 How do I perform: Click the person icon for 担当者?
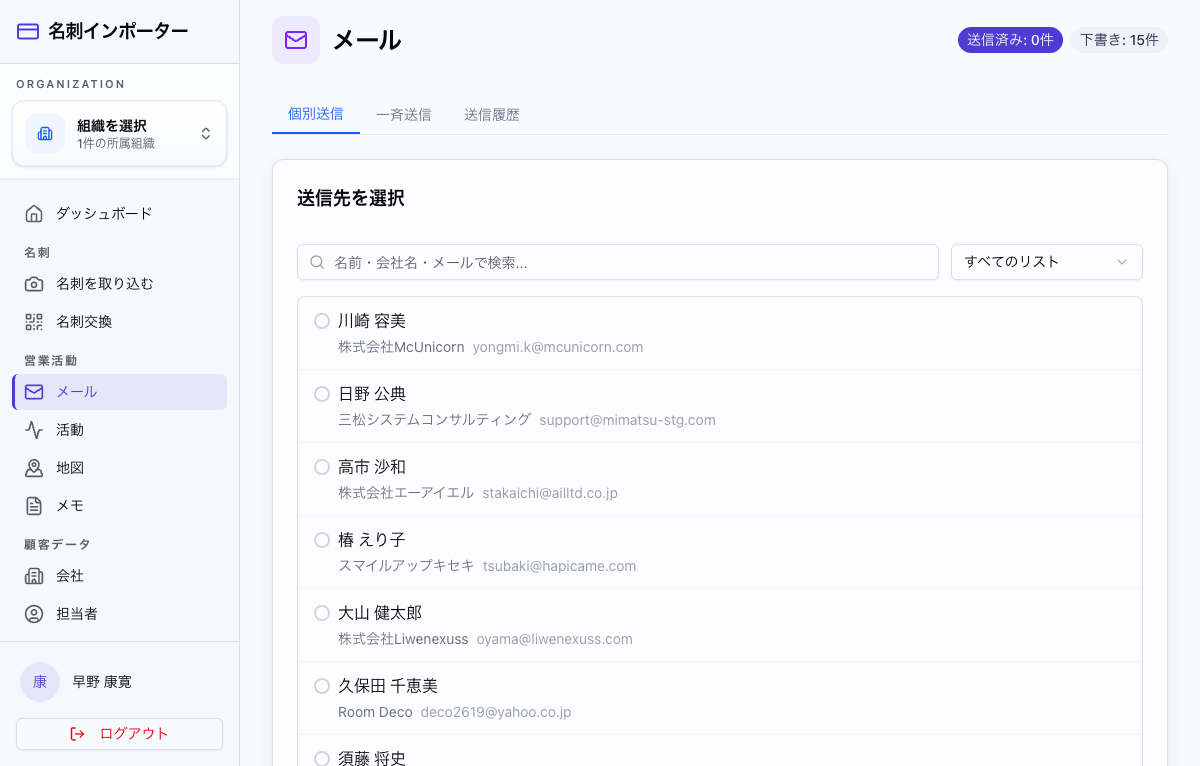pos(34,614)
